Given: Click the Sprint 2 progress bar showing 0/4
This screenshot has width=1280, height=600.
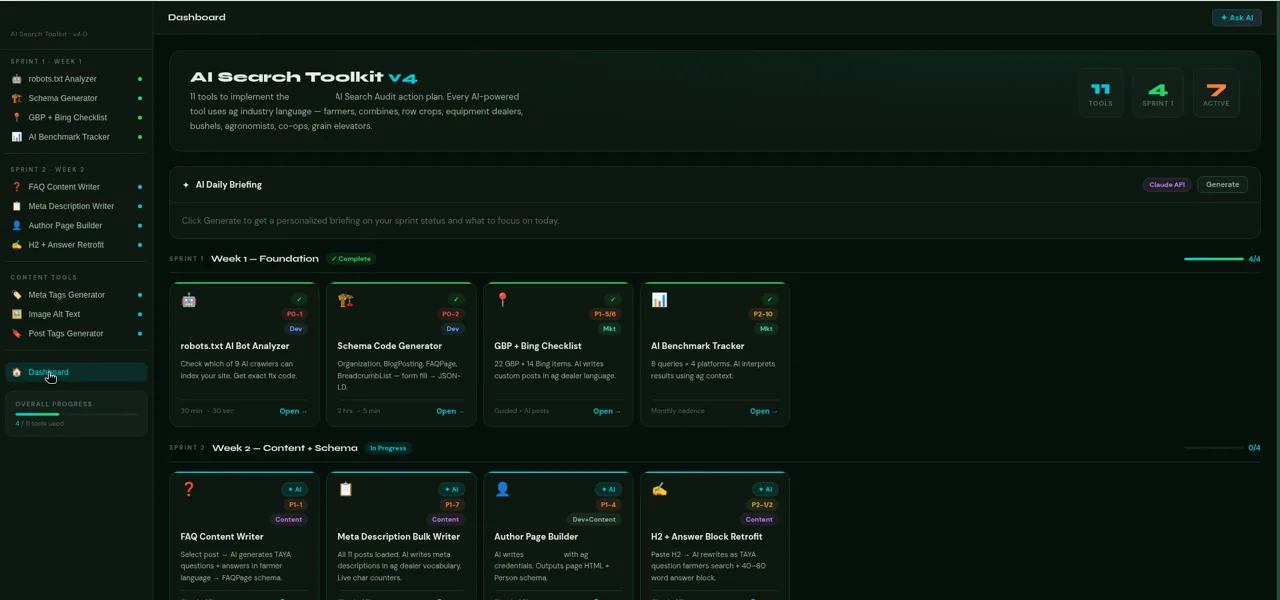Looking at the screenshot, I should (1214, 448).
